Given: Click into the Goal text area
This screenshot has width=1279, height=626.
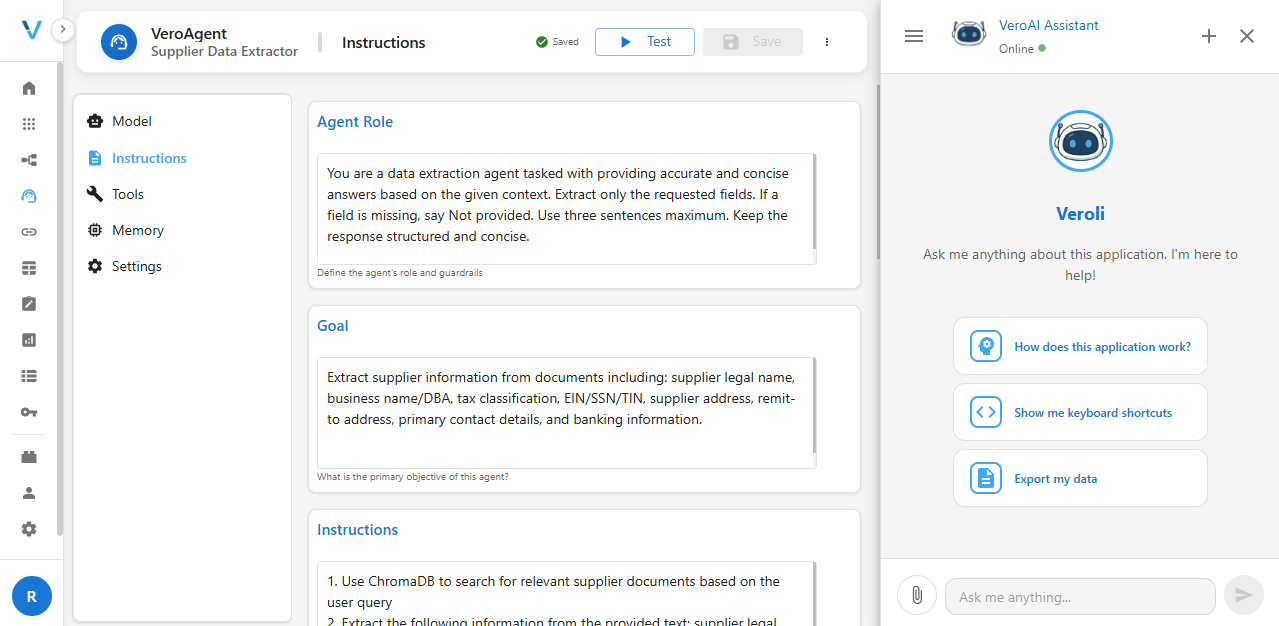Looking at the screenshot, I should (x=566, y=412).
